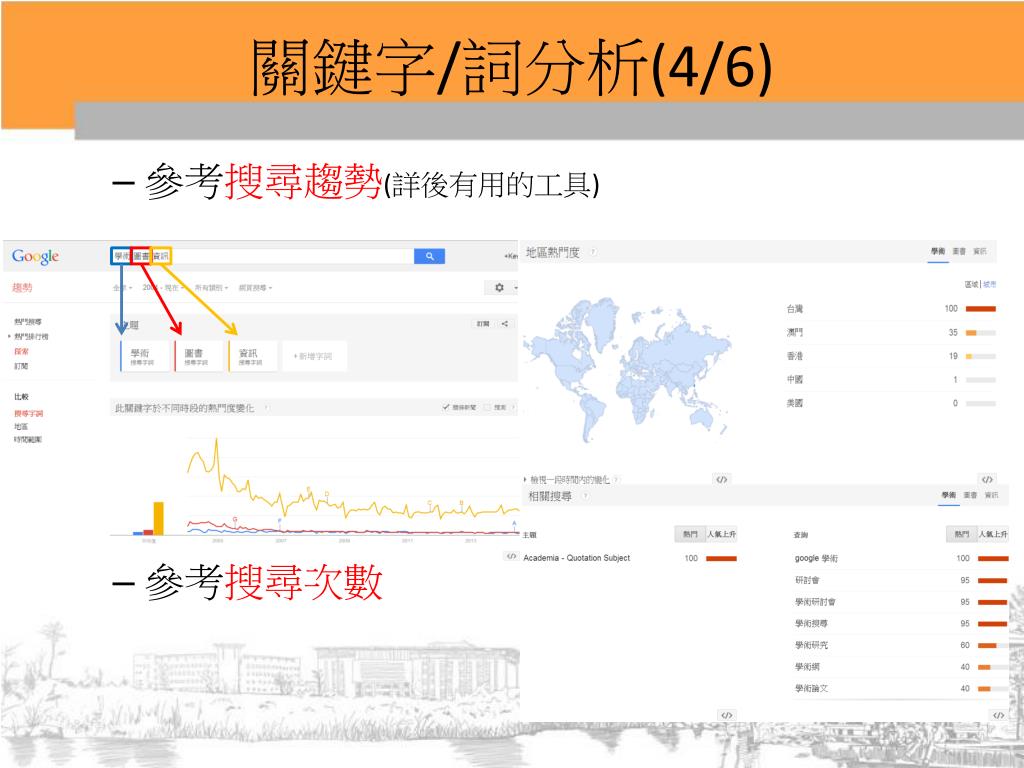Click the 學術網 related query
The image size is (1024, 768).
[807, 667]
